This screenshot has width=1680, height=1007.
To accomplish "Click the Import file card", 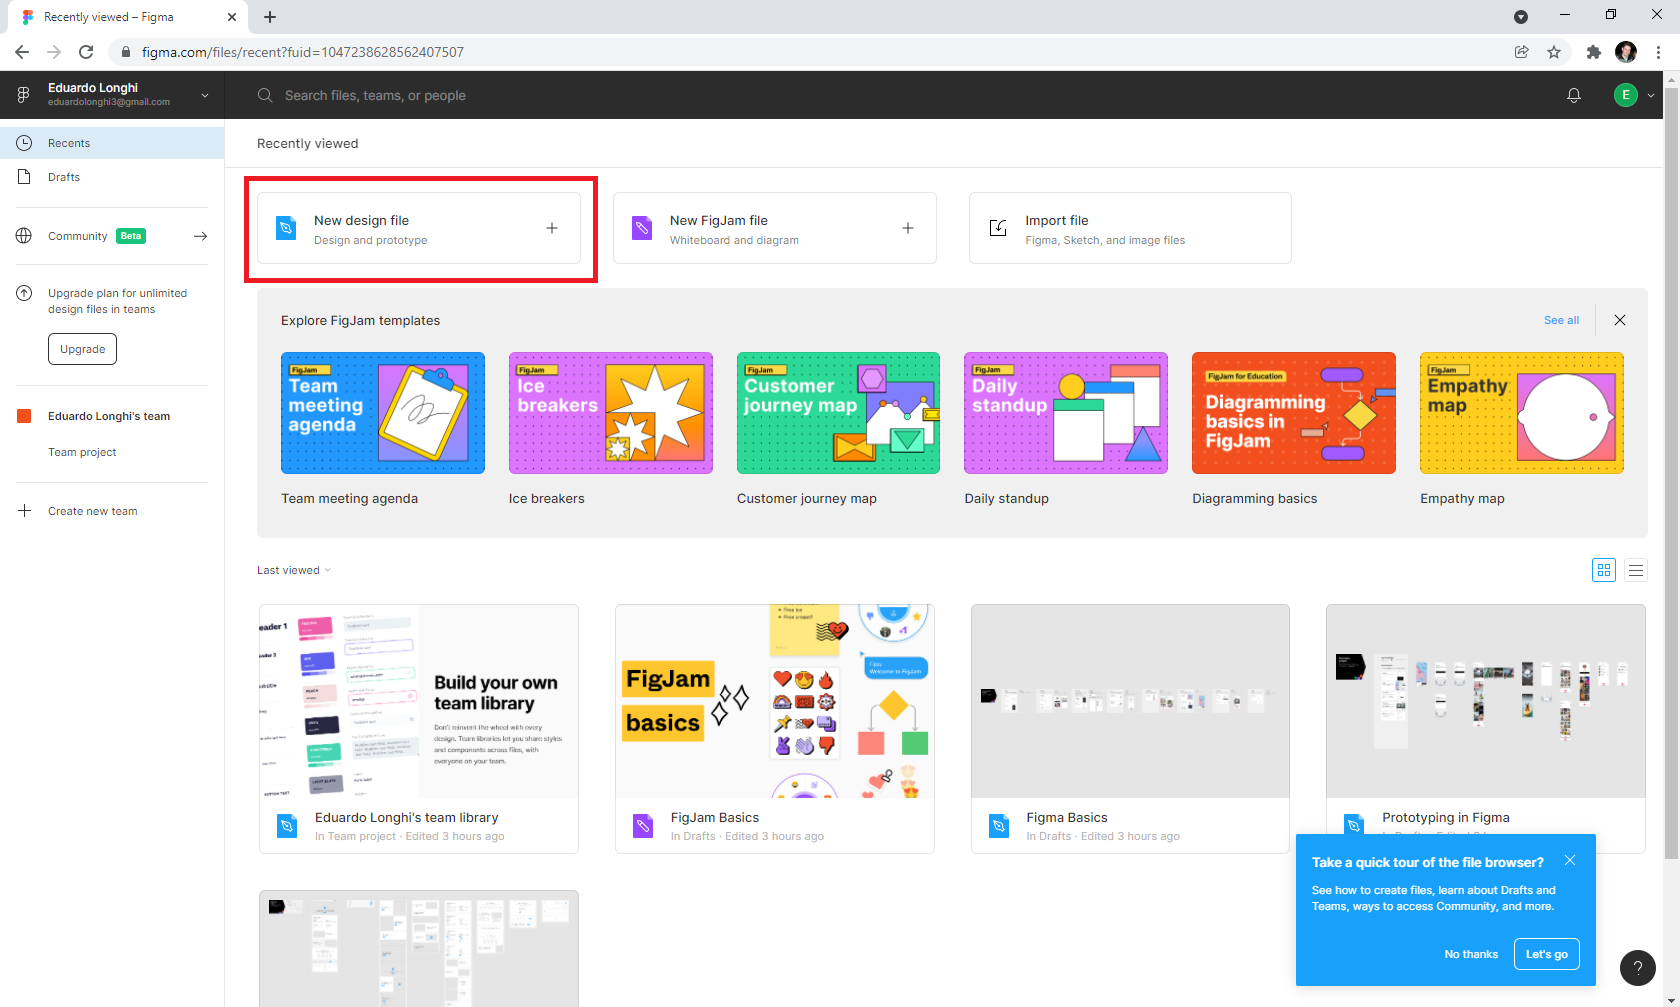I will coord(1130,228).
